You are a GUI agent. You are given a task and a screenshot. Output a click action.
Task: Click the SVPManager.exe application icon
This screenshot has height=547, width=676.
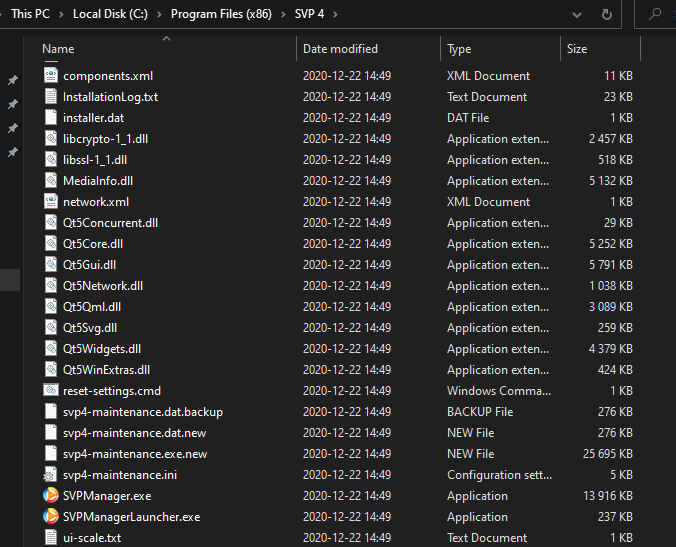pos(51,496)
